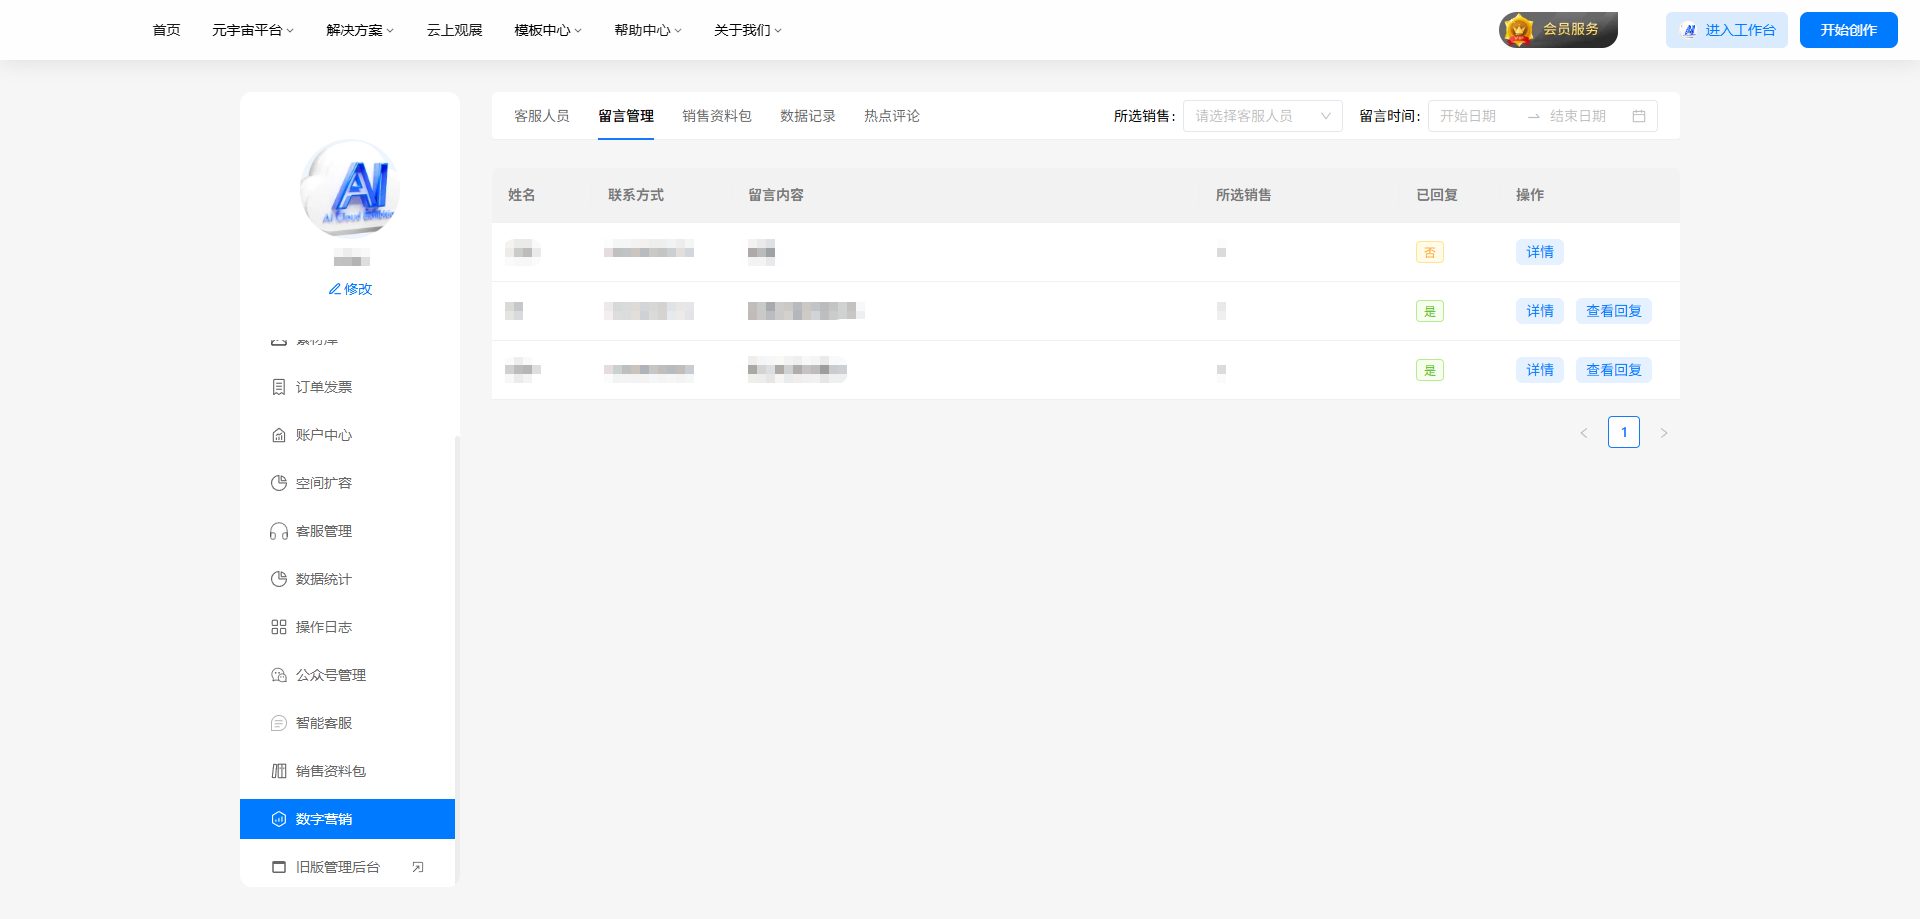Viewport: 1920px width, 919px height.
Task: Switch to the 热点评论 tab
Action: [x=891, y=116]
